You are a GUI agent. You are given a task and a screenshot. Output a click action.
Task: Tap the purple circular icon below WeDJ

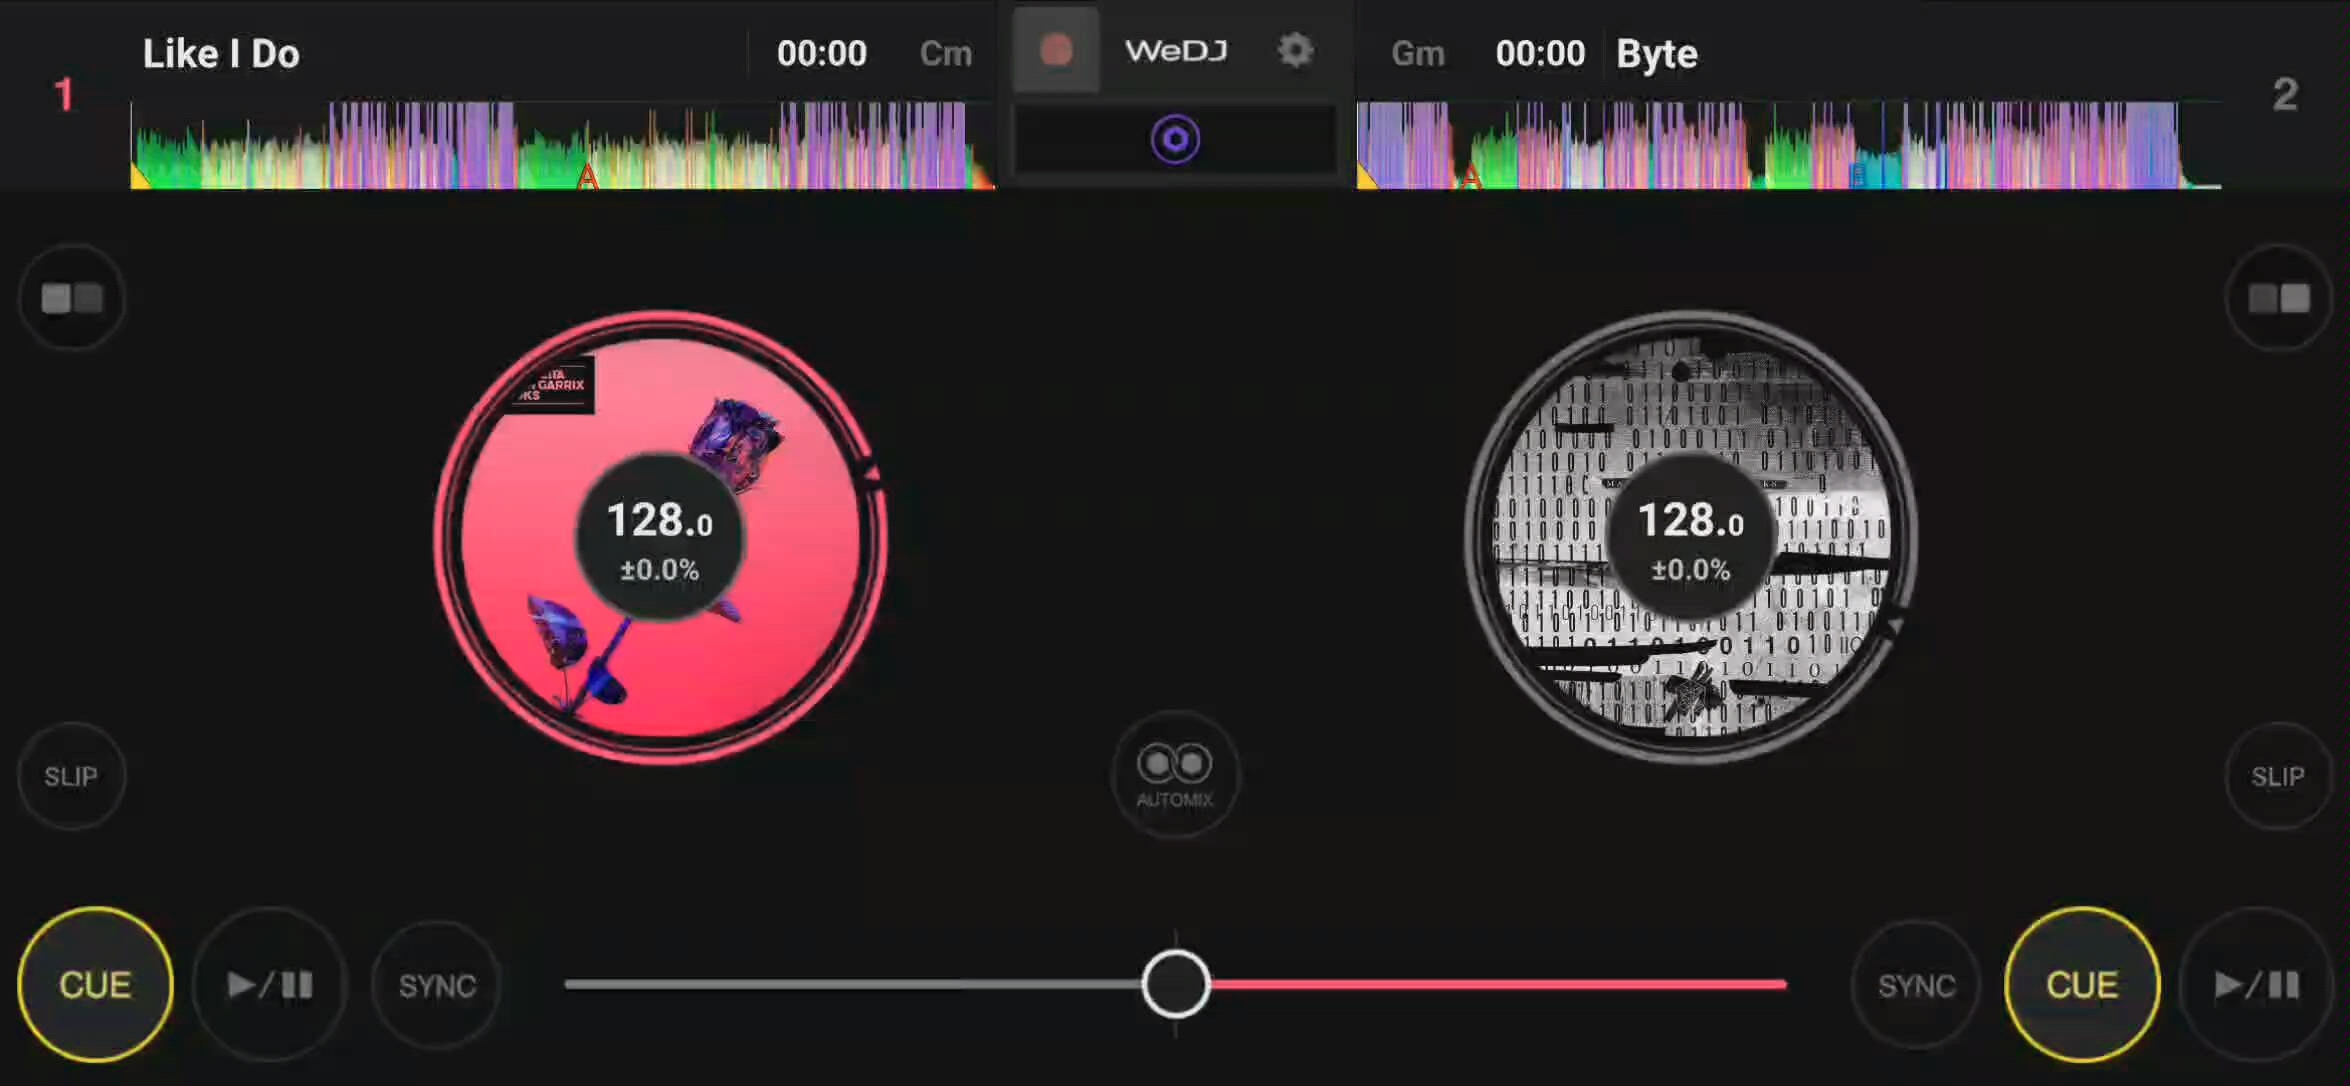1175,139
